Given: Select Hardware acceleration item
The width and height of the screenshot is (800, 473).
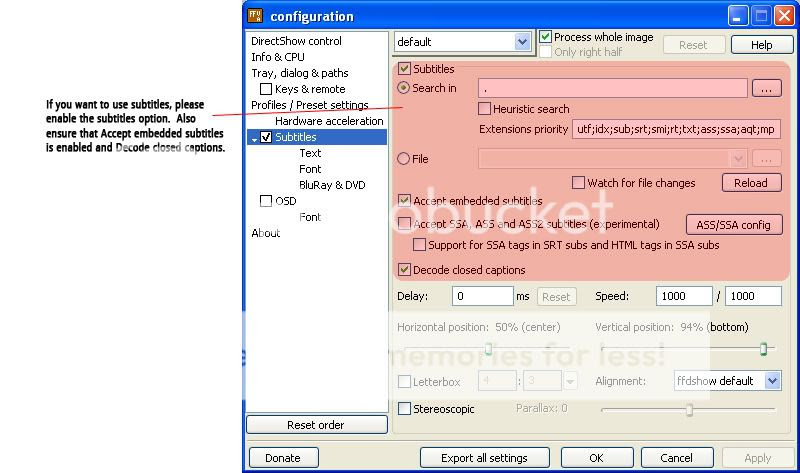Looking at the screenshot, I should pyautogui.click(x=329, y=121).
